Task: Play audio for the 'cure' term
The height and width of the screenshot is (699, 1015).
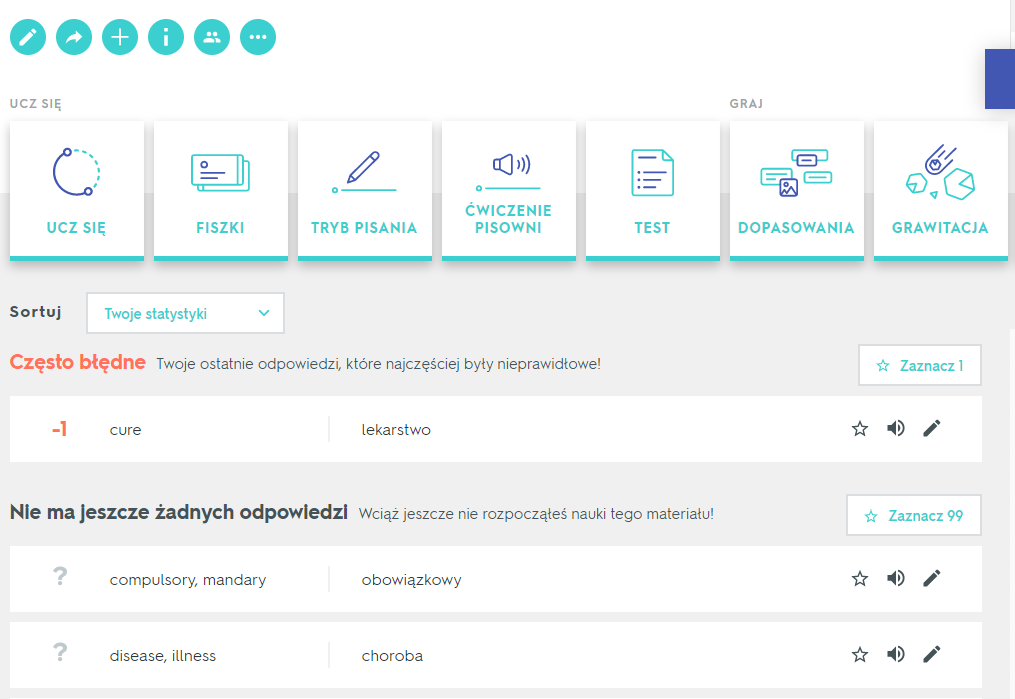Action: 896,429
